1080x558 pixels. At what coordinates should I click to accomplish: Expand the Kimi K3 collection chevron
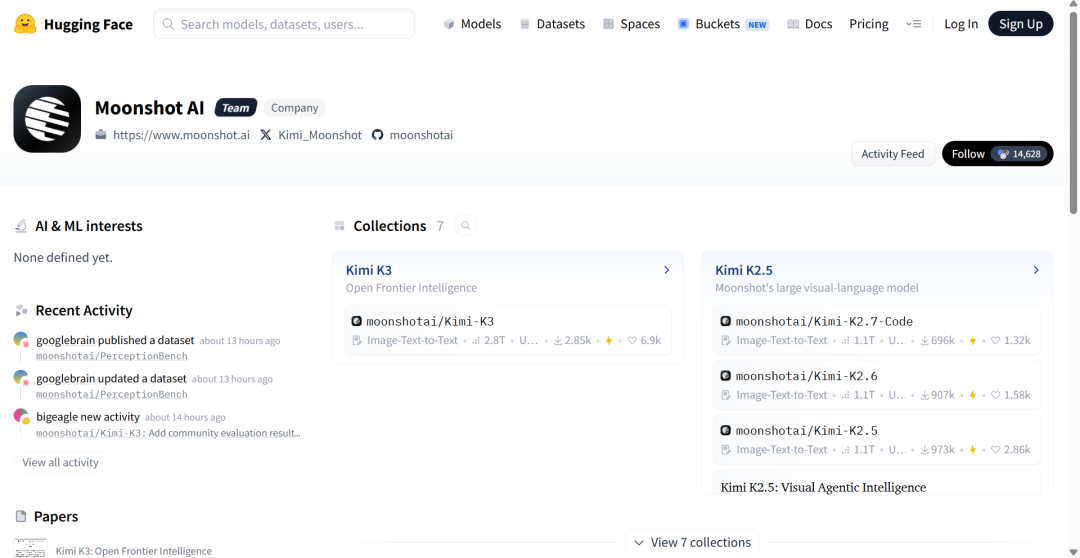[x=667, y=270]
